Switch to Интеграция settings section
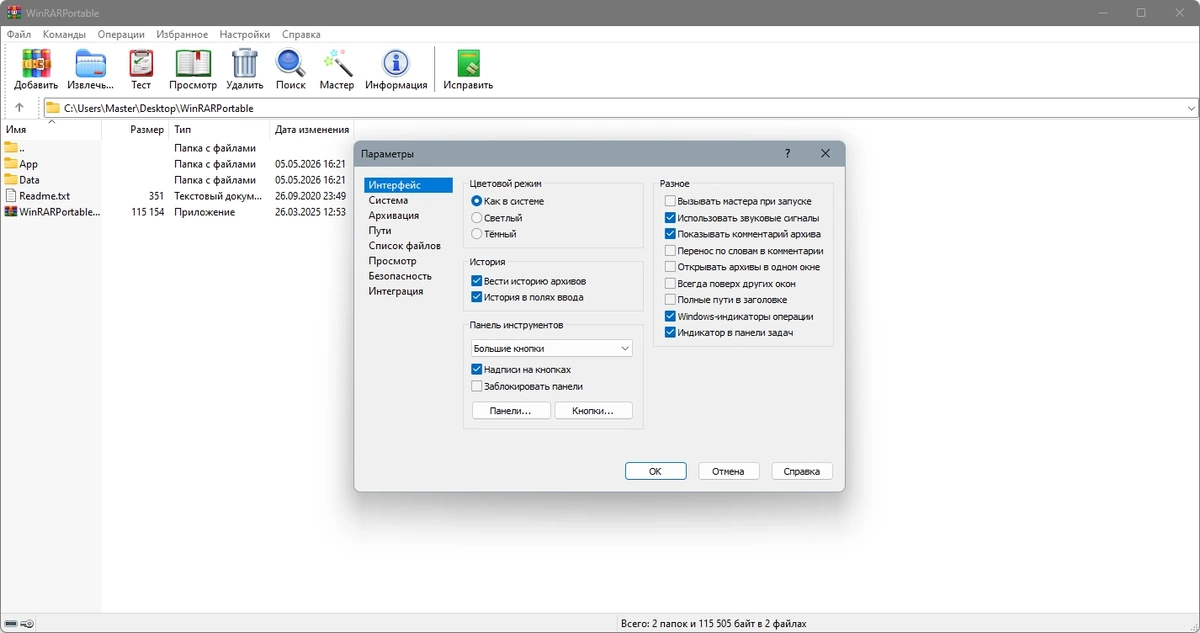The width and height of the screenshot is (1200, 633). (x=396, y=291)
